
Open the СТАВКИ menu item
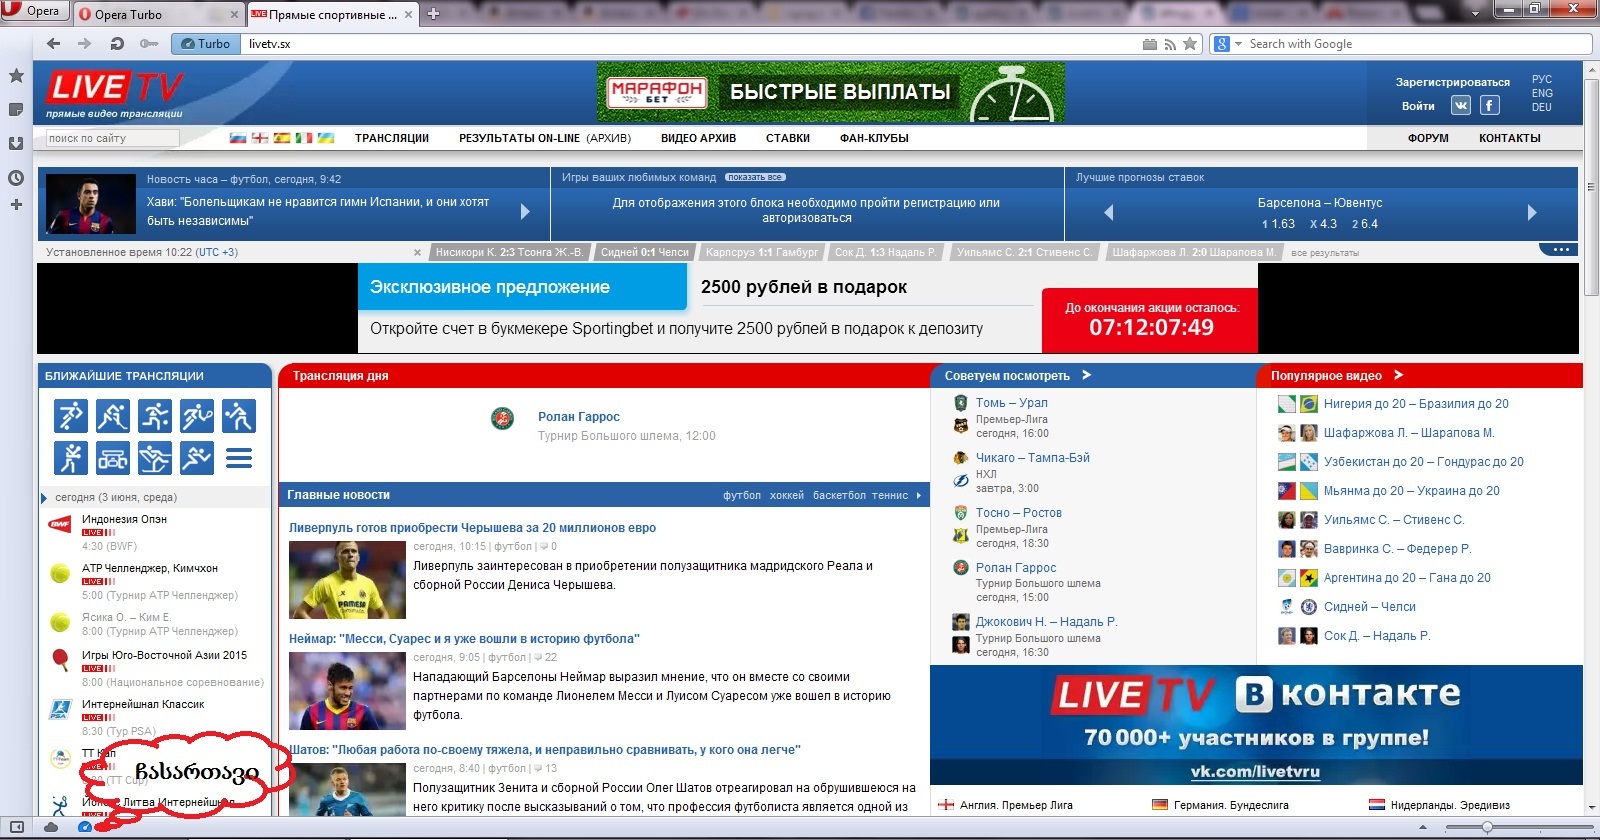coord(788,138)
